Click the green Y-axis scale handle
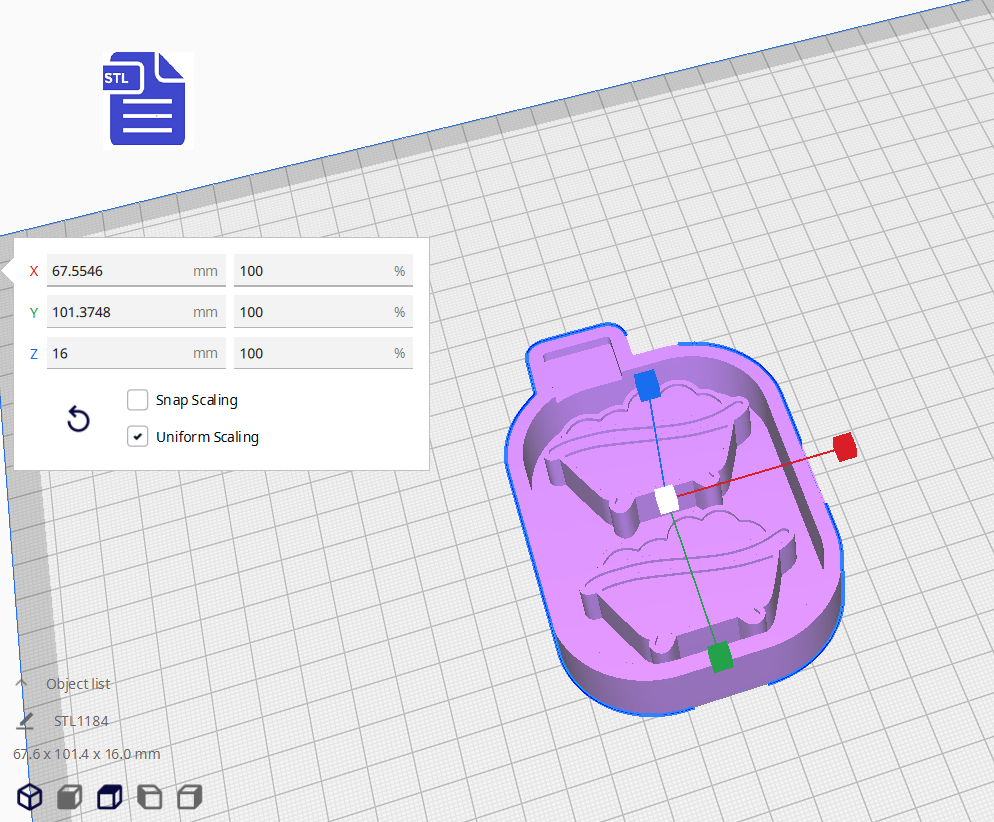Image resolution: width=994 pixels, height=822 pixels. click(718, 656)
